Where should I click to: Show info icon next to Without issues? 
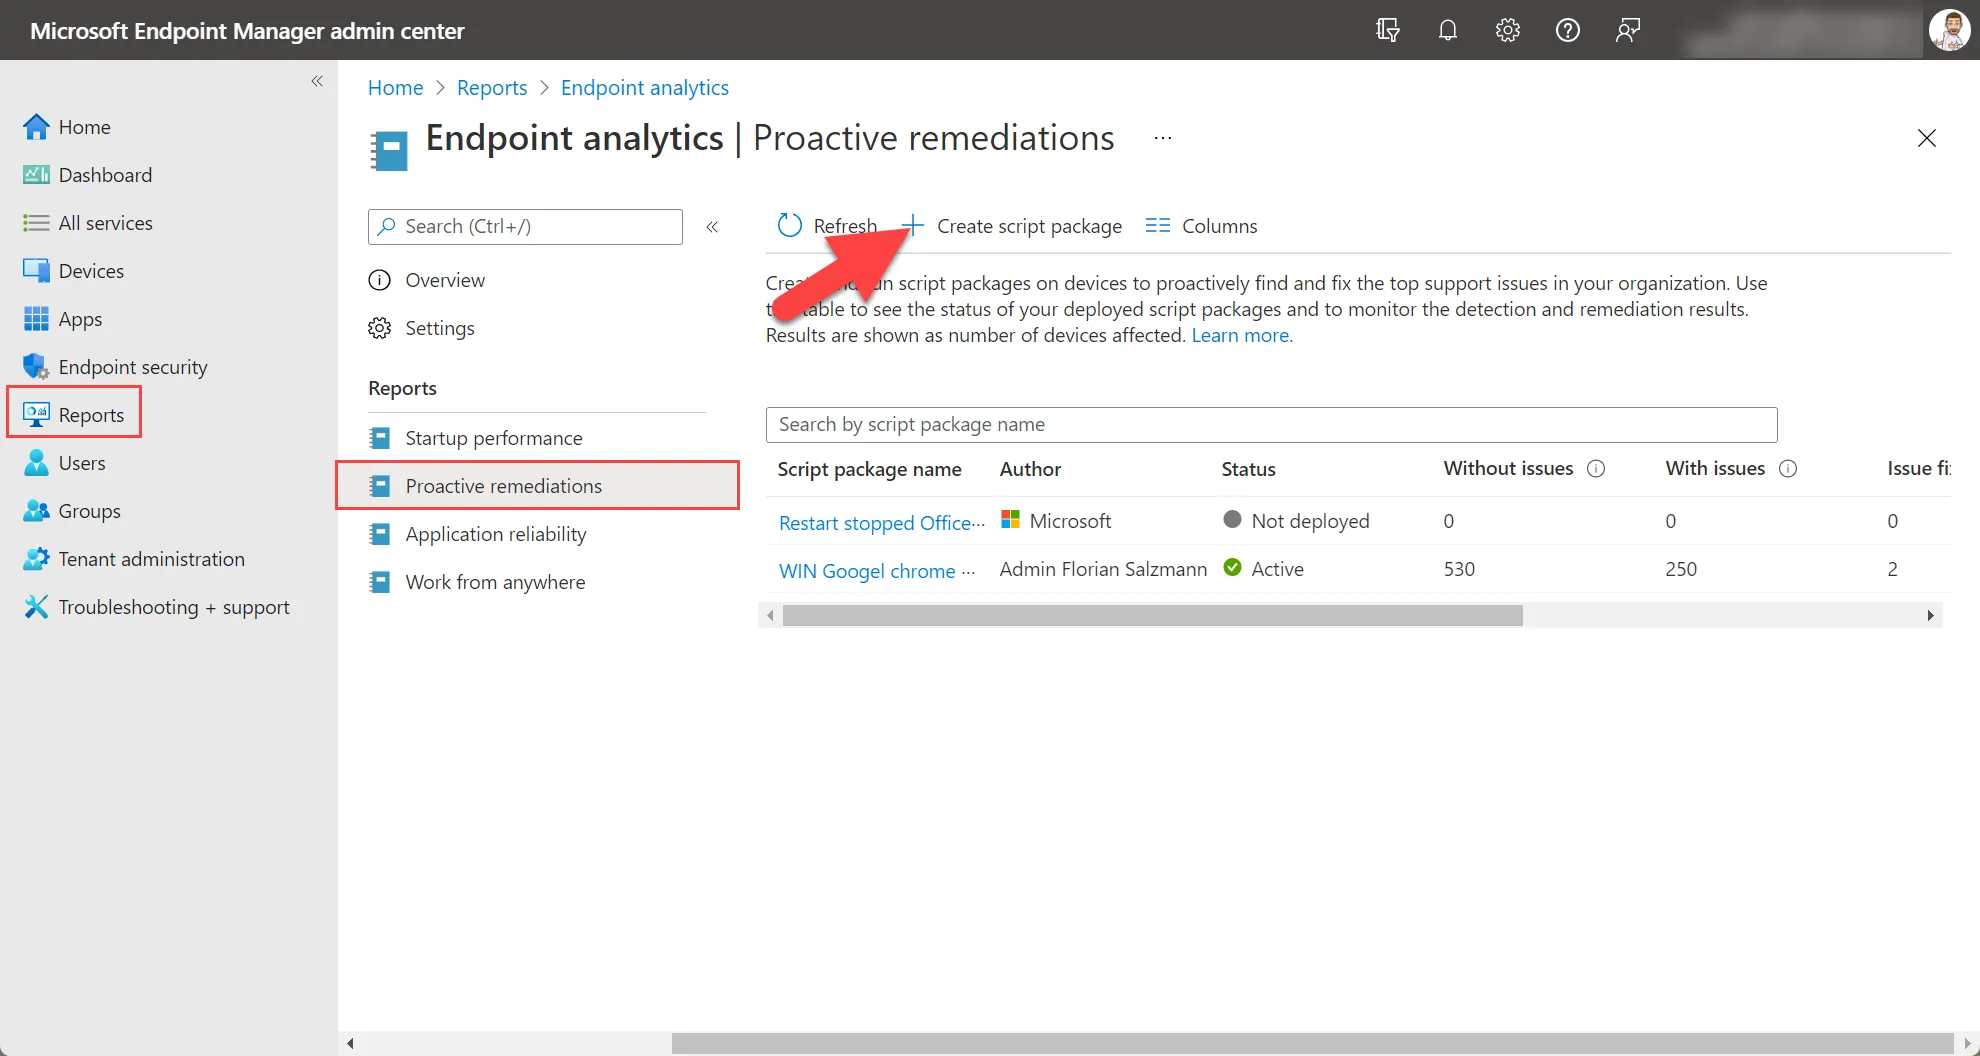click(1596, 468)
